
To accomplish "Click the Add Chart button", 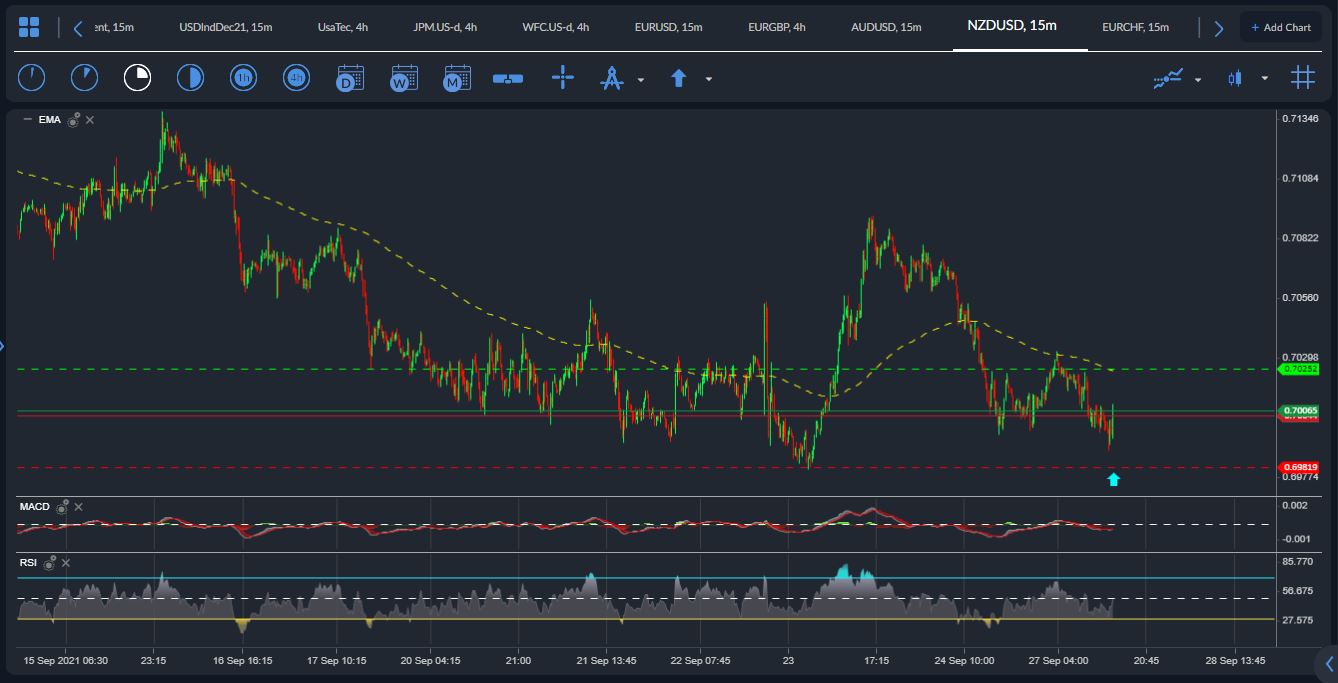I will (1281, 27).
